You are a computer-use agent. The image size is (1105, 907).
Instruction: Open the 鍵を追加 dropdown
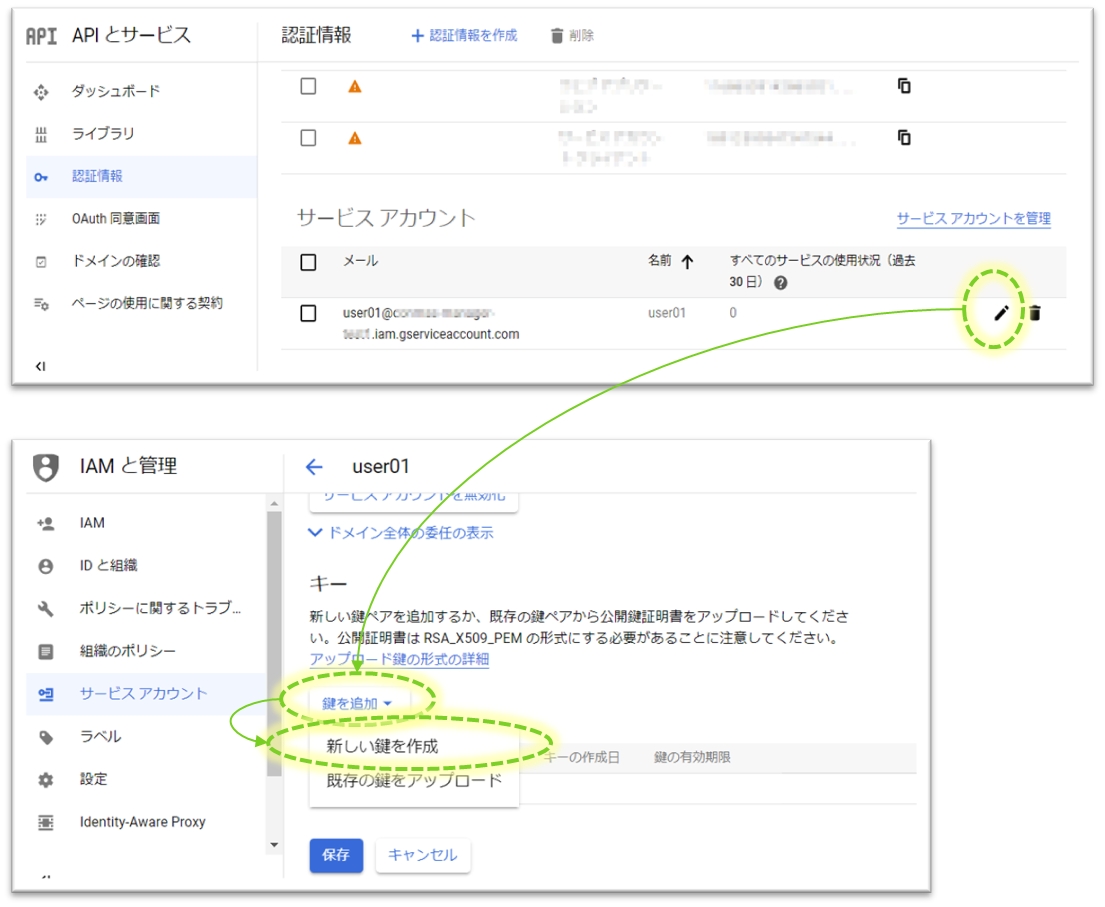(x=357, y=704)
